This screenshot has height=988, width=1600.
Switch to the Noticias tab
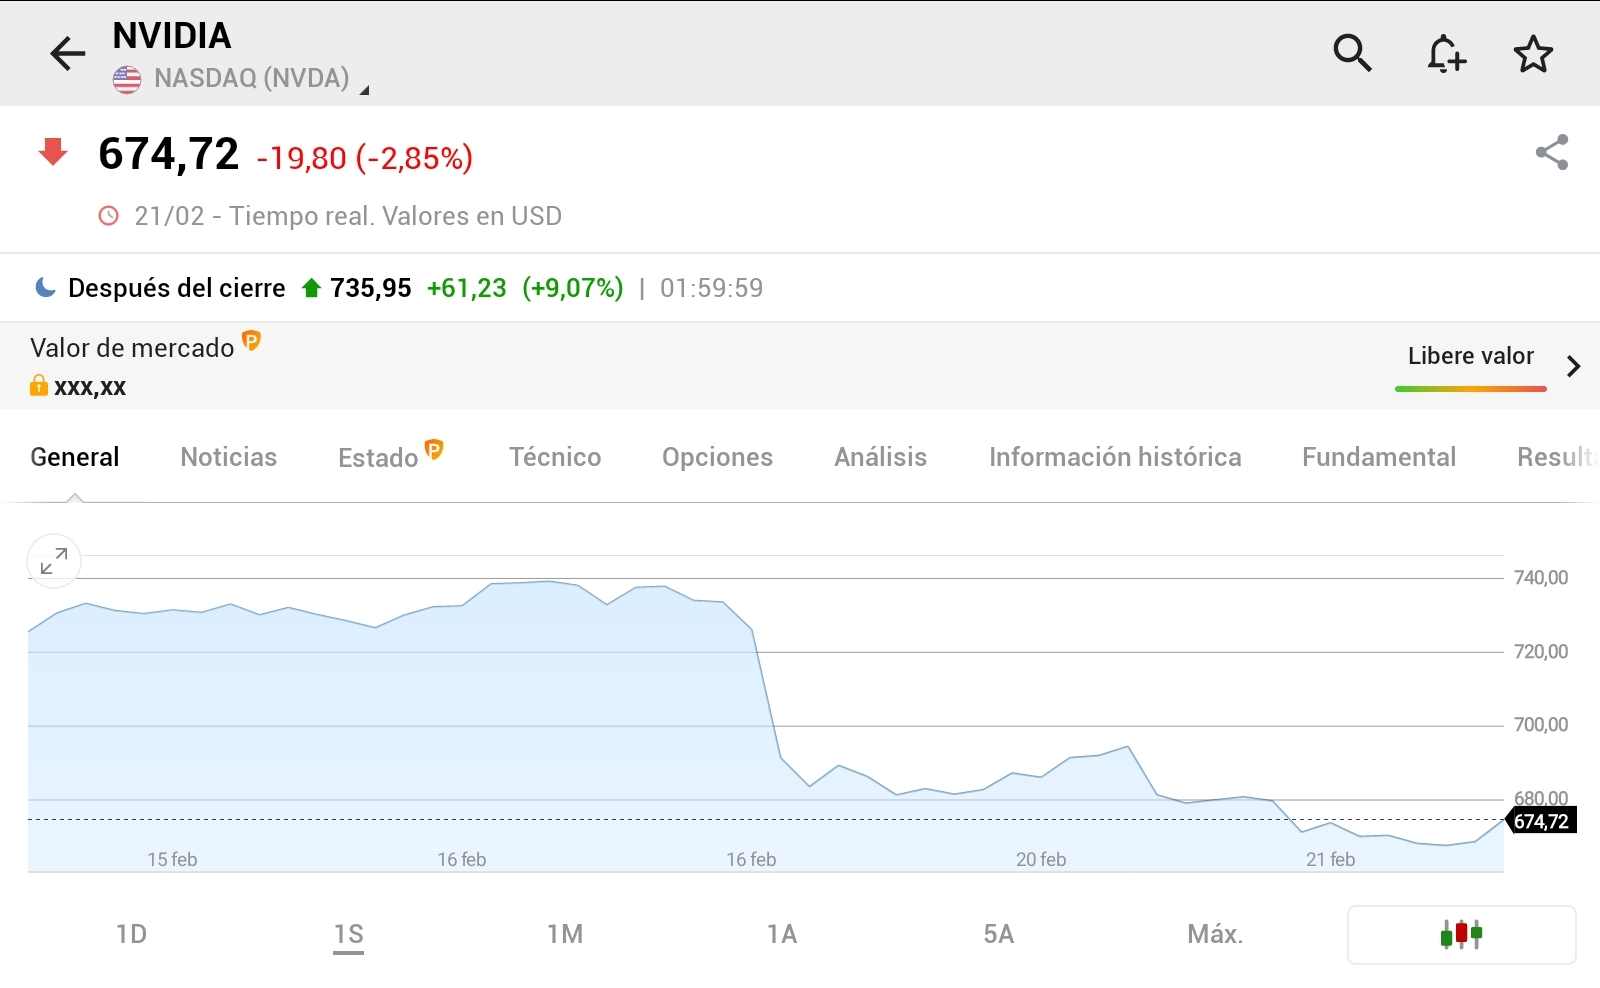[228, 457]
